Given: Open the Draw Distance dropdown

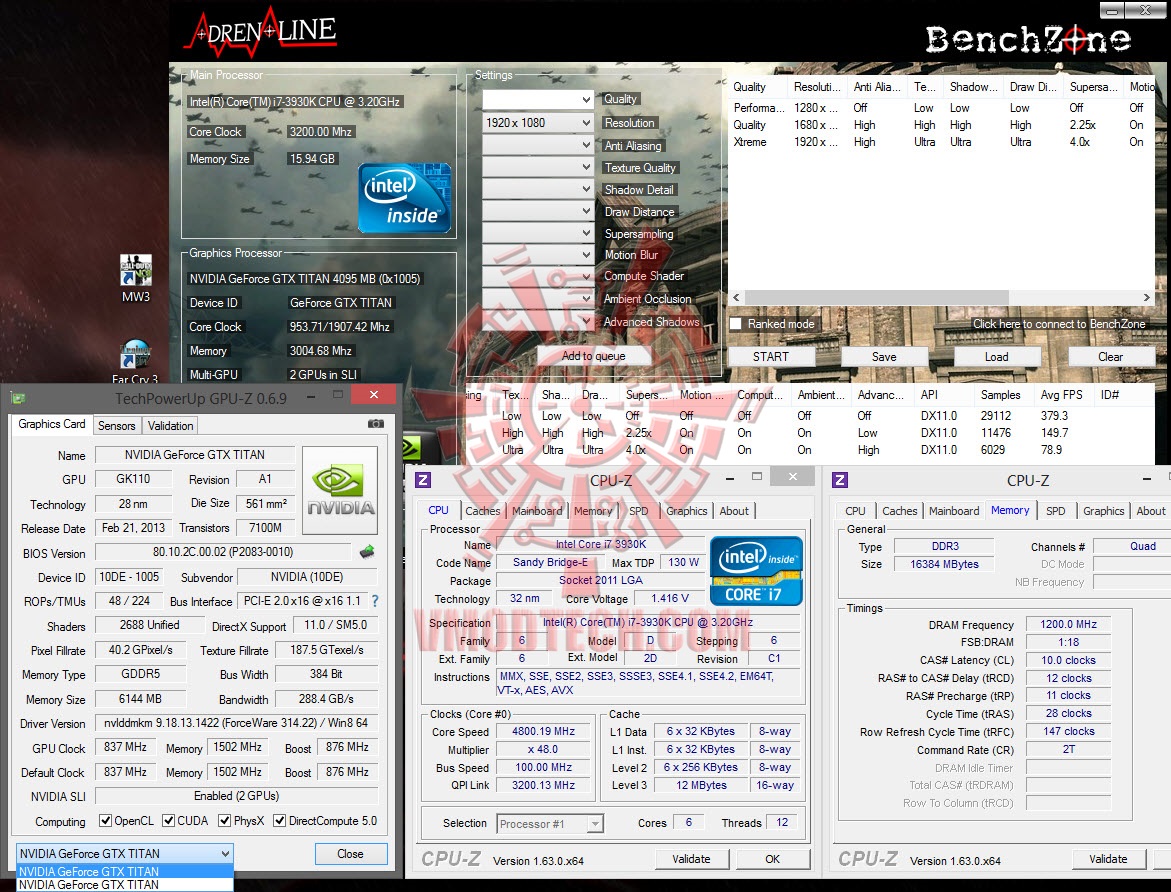Looking at the screenshot, I should point(538,211).
